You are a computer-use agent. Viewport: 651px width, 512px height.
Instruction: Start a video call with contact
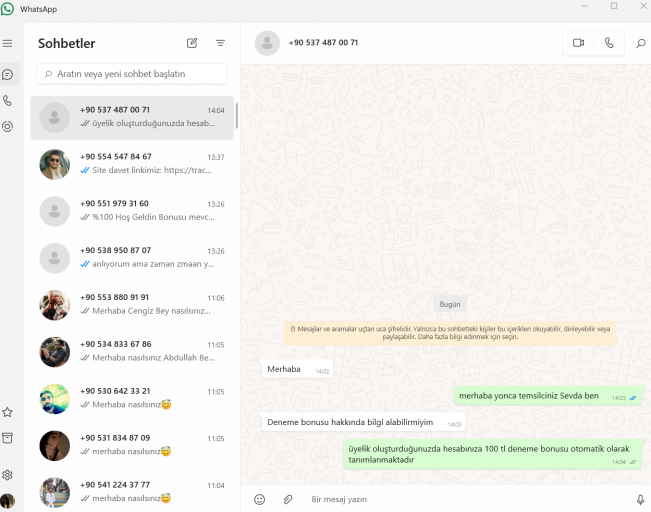tap(578, 43)
